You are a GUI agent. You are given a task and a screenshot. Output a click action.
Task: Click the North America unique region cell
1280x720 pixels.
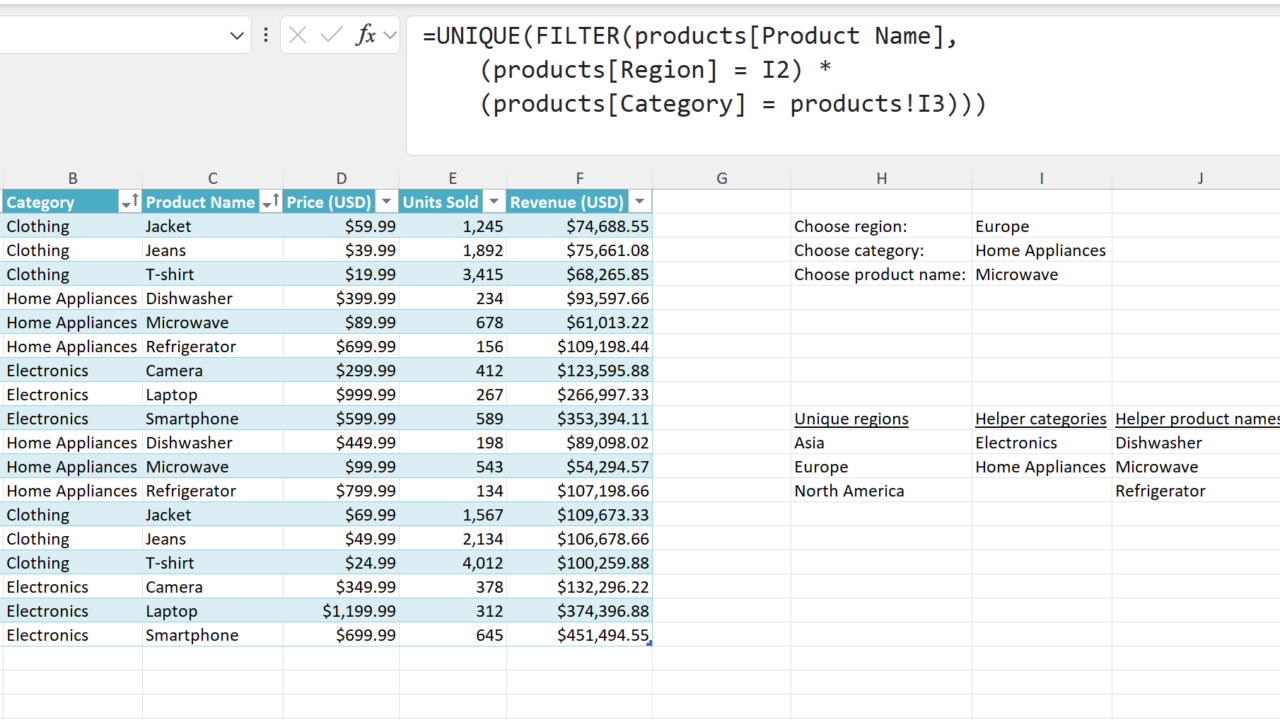pyautogui.click(x=880, y=491)
